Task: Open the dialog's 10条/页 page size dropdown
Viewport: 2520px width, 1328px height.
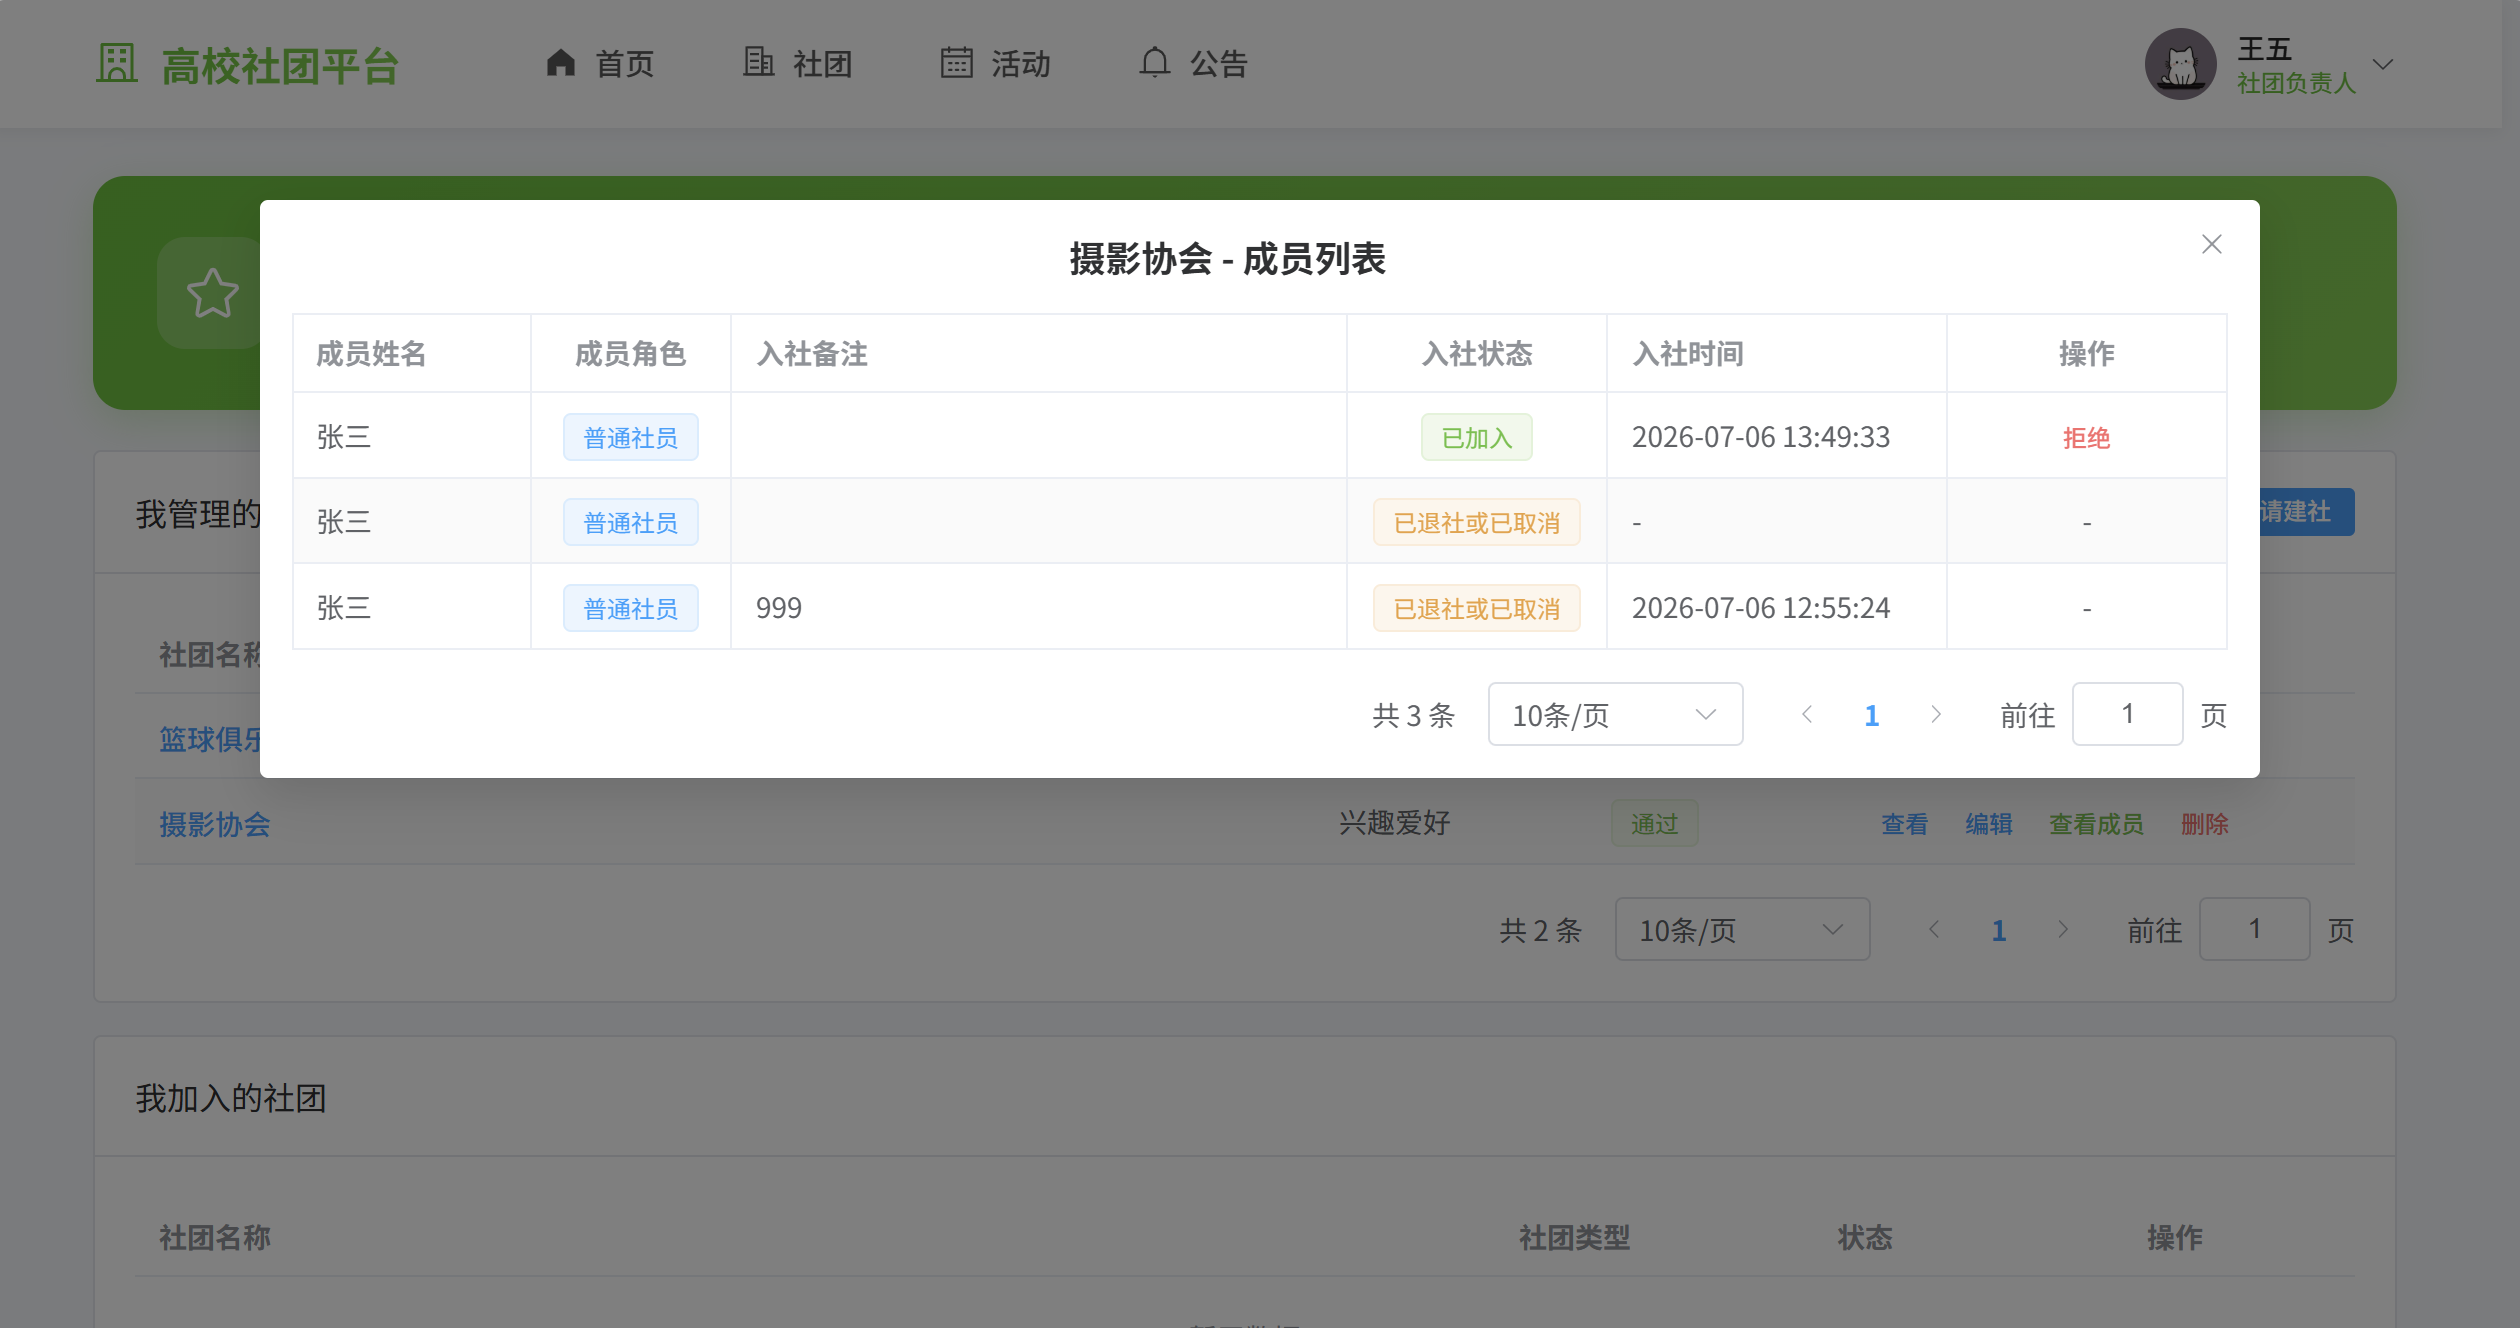Action: click(x=1615, y=714)
